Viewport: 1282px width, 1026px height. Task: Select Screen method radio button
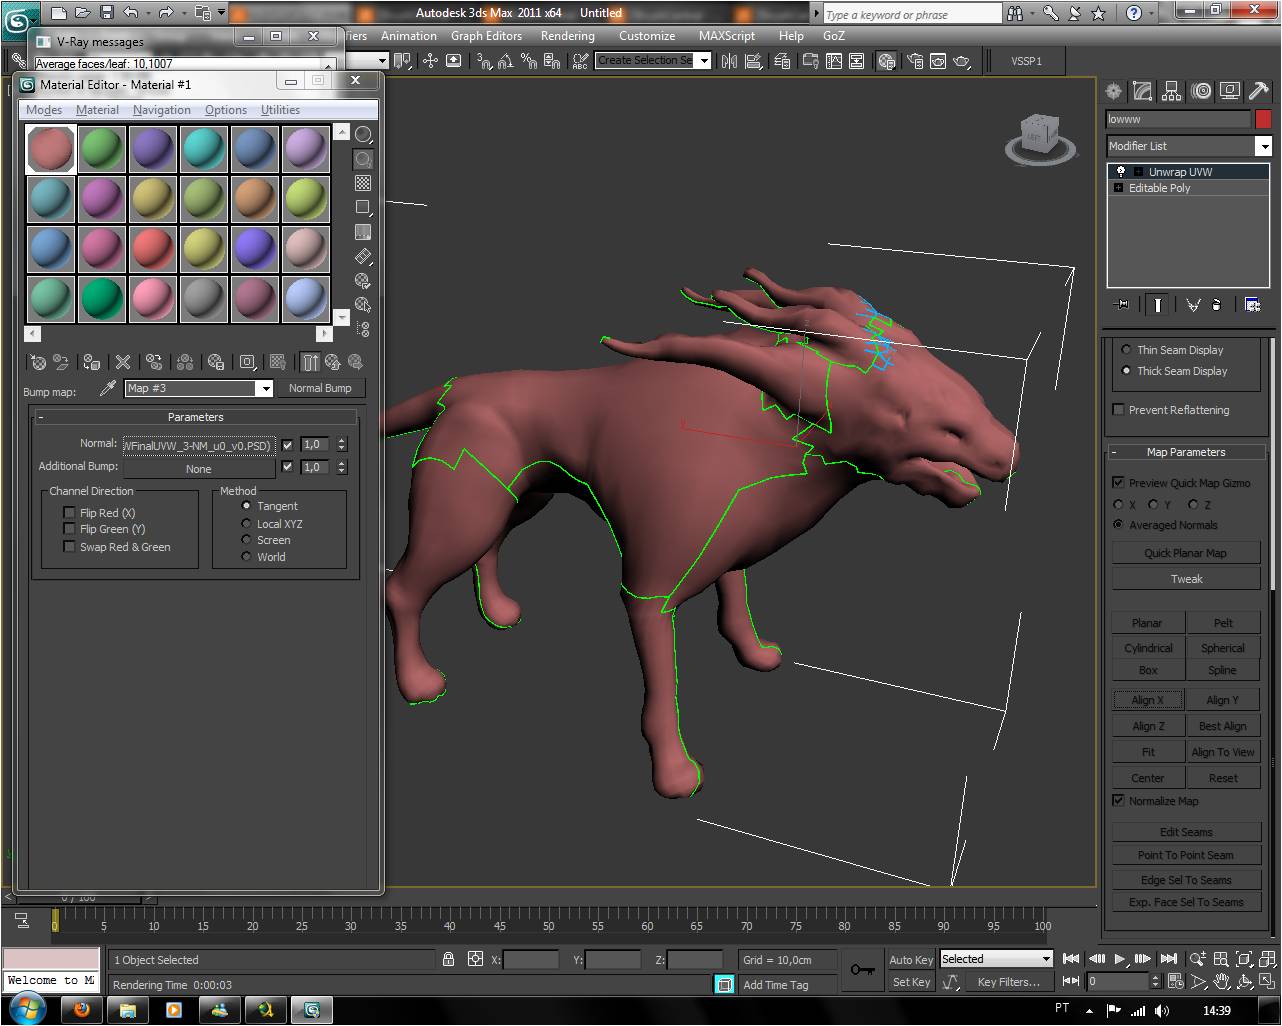coord(246,540)
